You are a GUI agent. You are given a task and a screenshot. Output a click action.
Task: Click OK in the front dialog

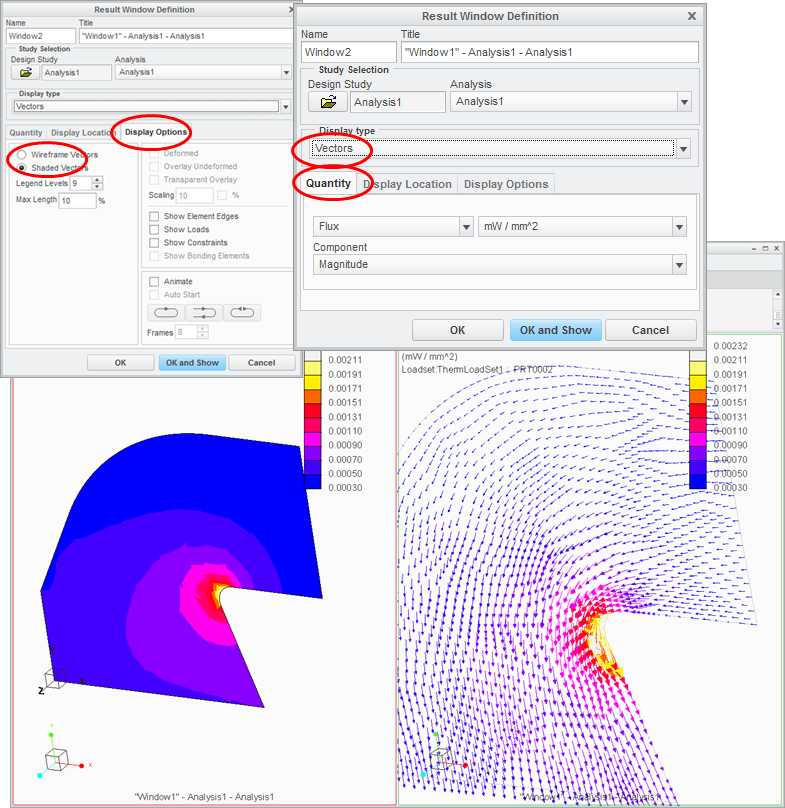(457, 330)
